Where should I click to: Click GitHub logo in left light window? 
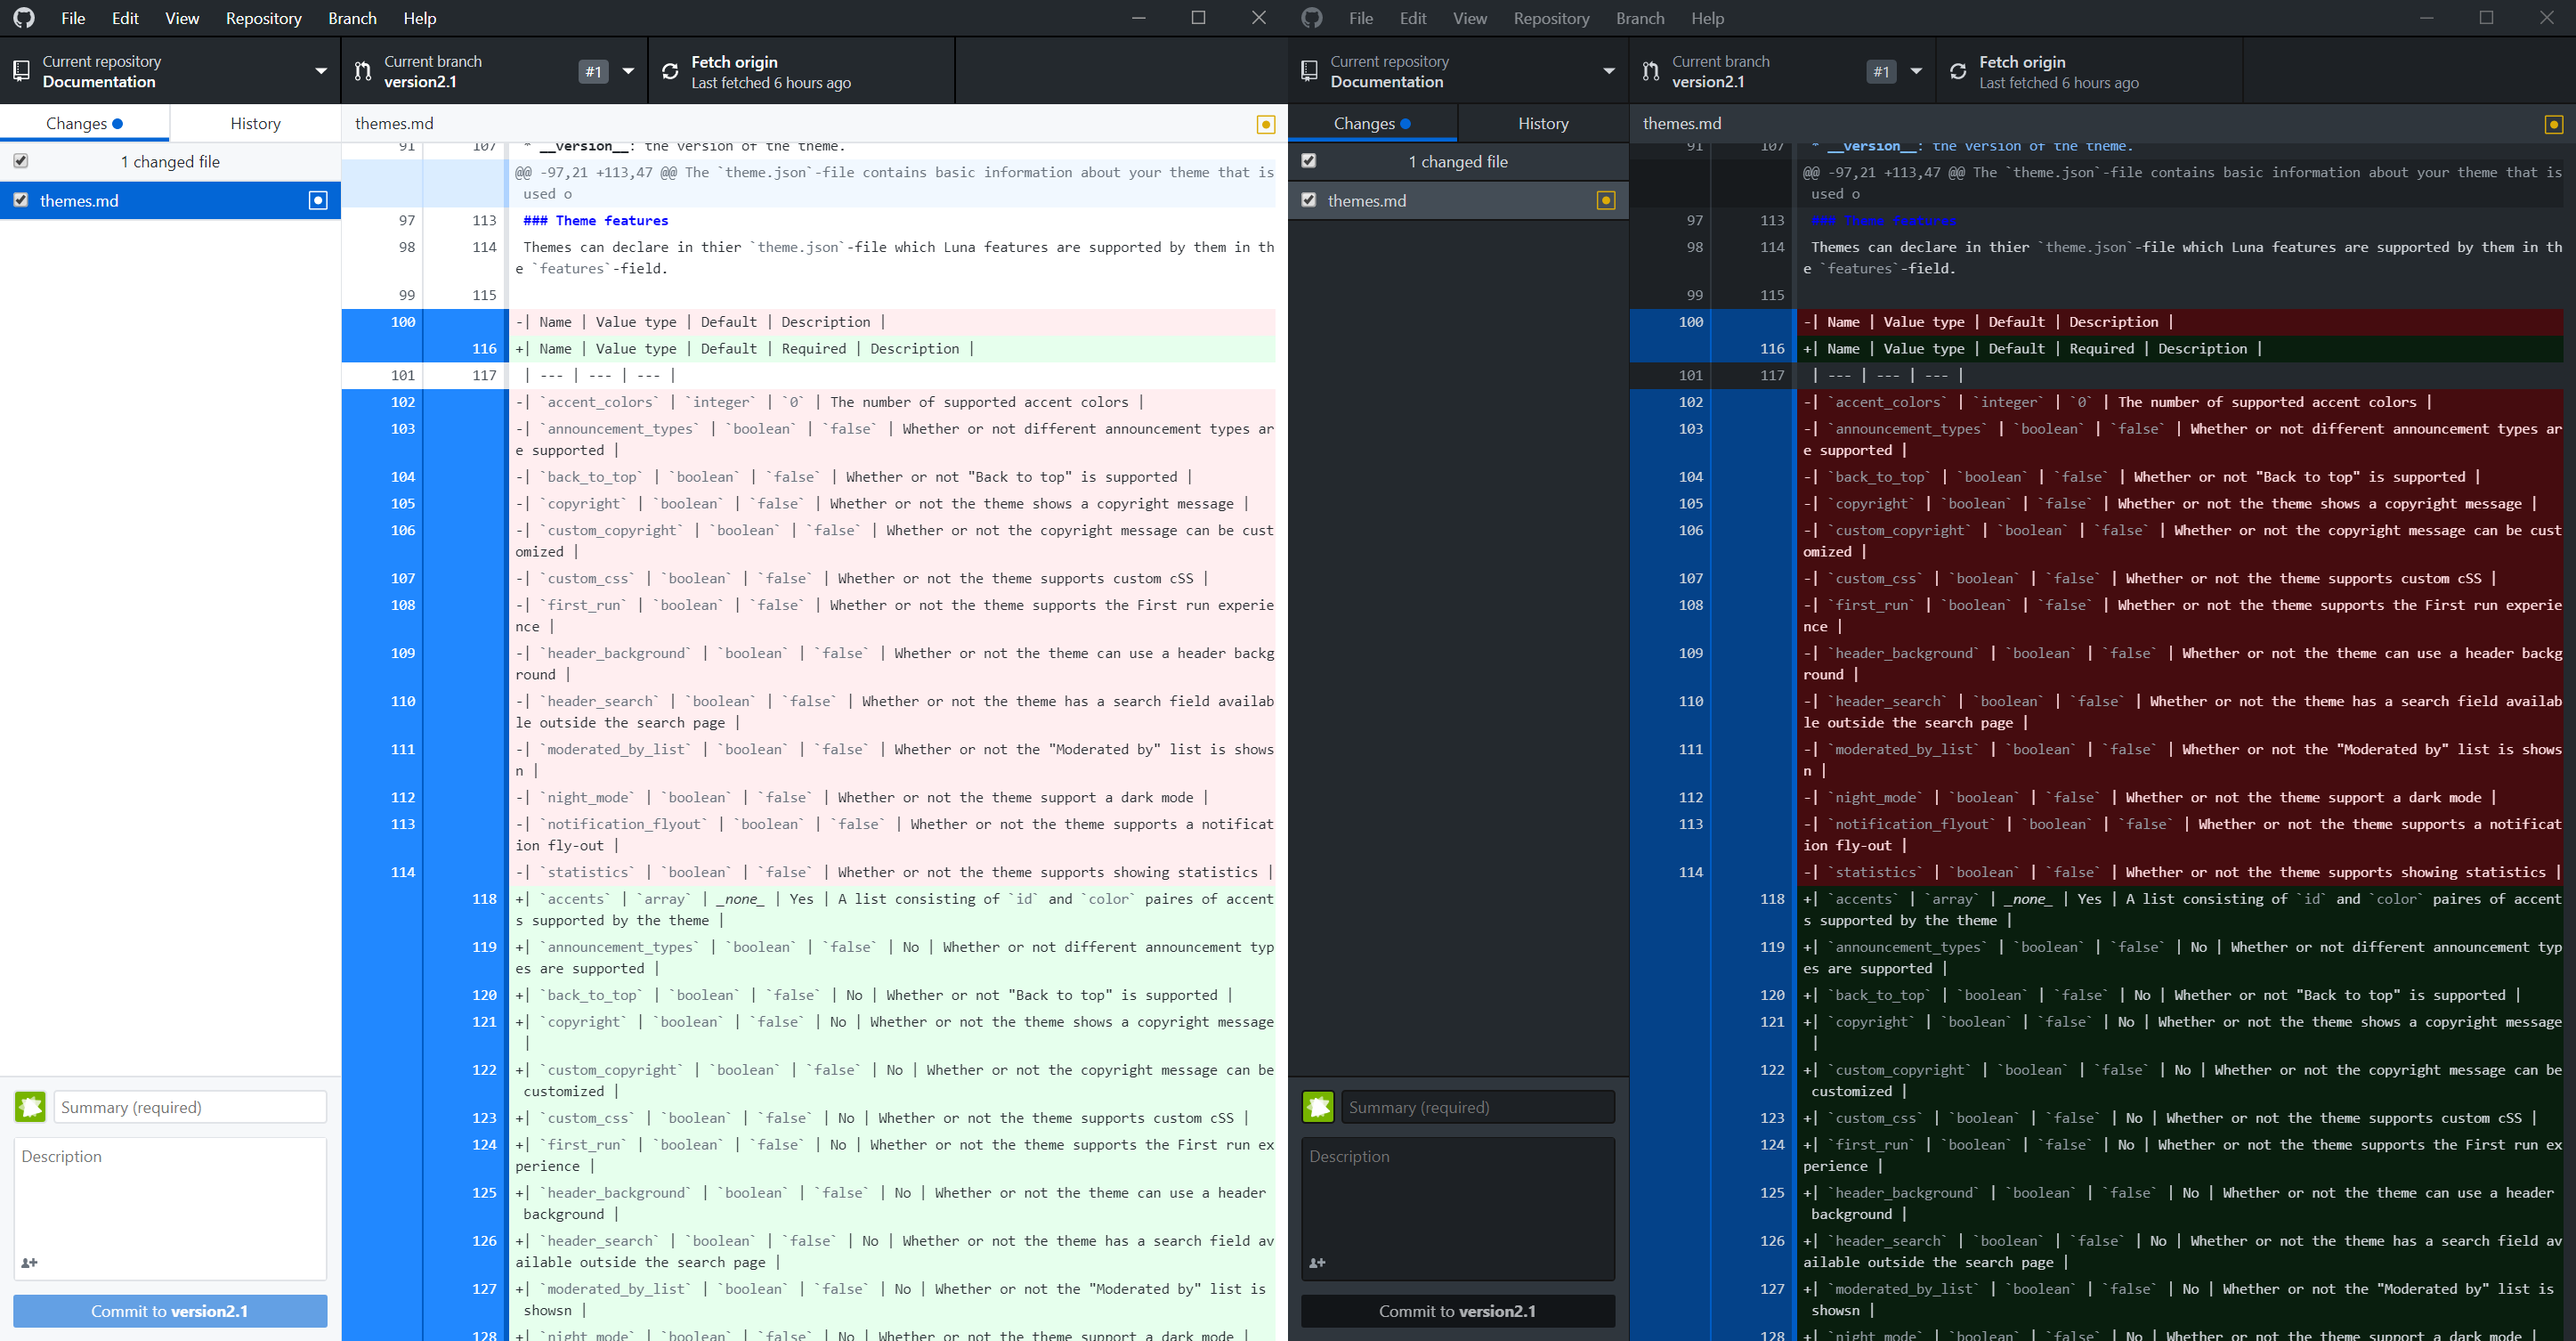coord(24,18)
